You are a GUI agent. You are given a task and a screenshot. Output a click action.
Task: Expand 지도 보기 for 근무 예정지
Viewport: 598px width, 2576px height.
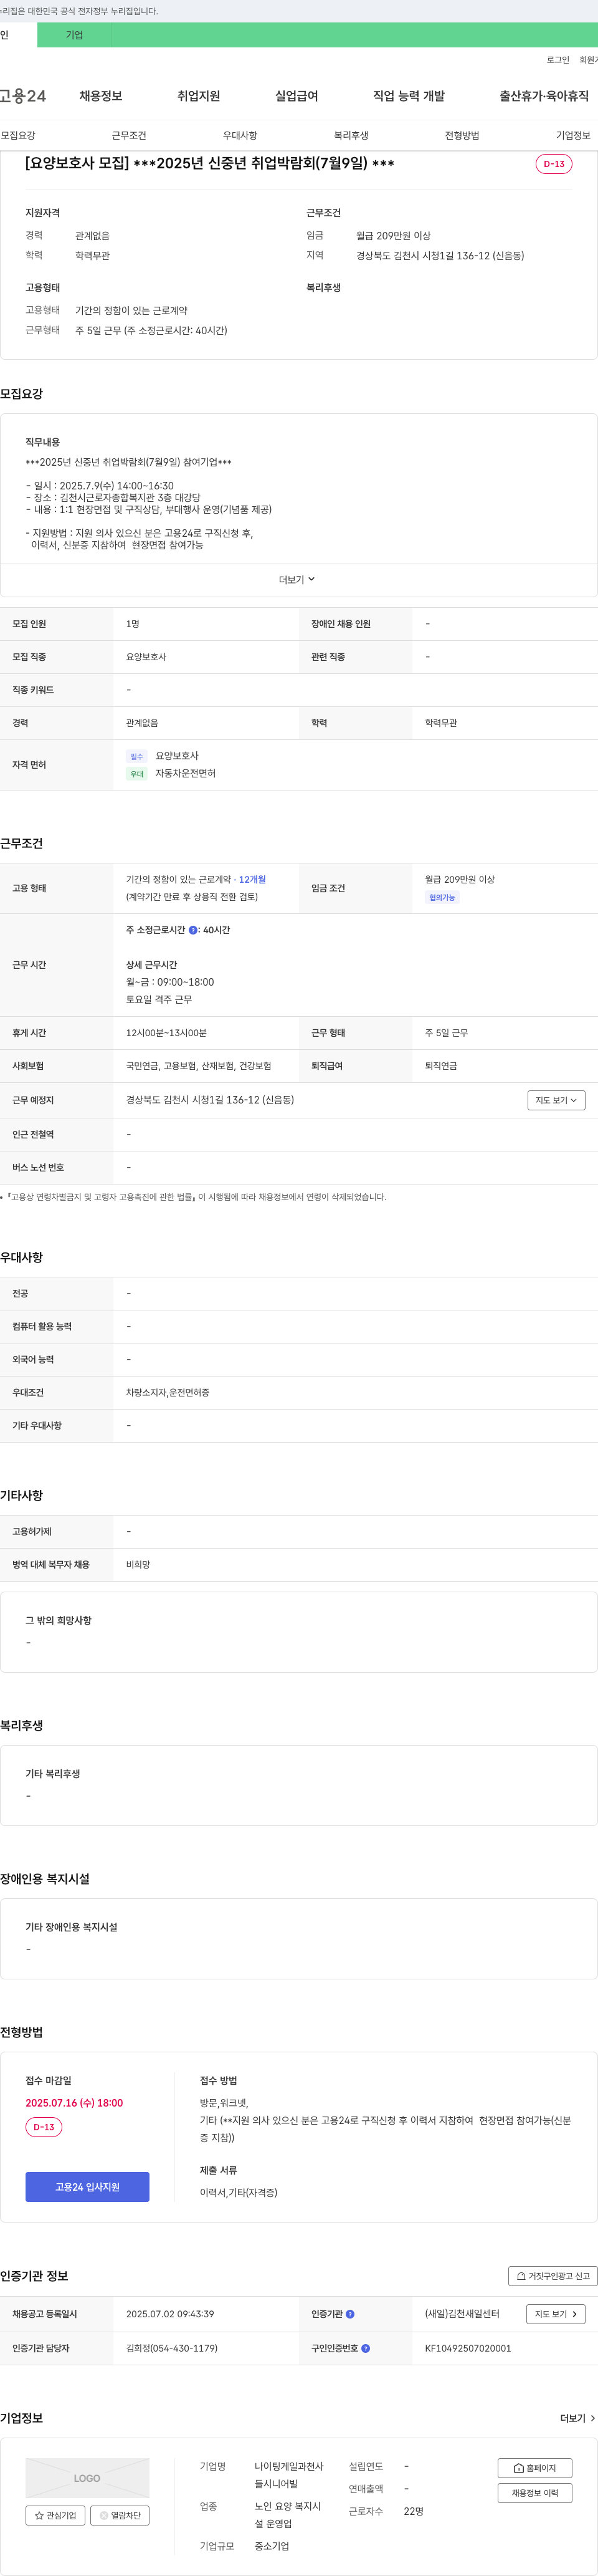[x=556, y=1100]
